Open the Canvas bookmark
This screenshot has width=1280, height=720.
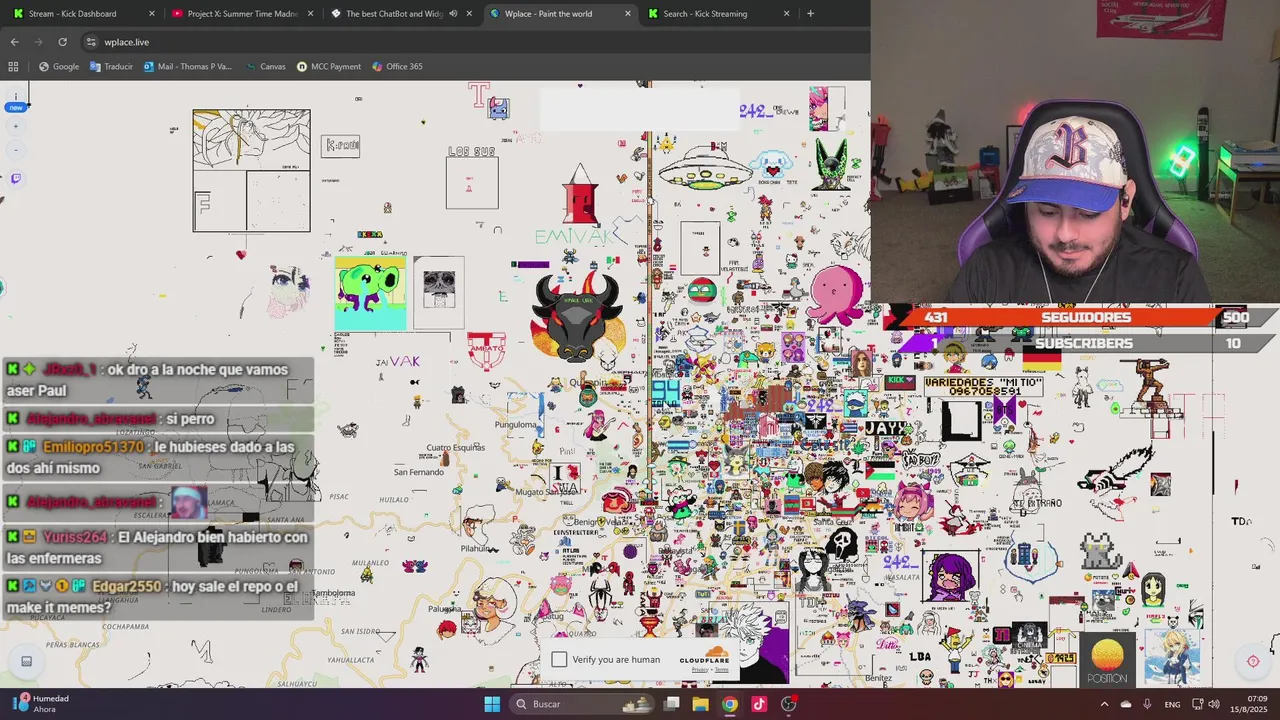click(265, 66)
